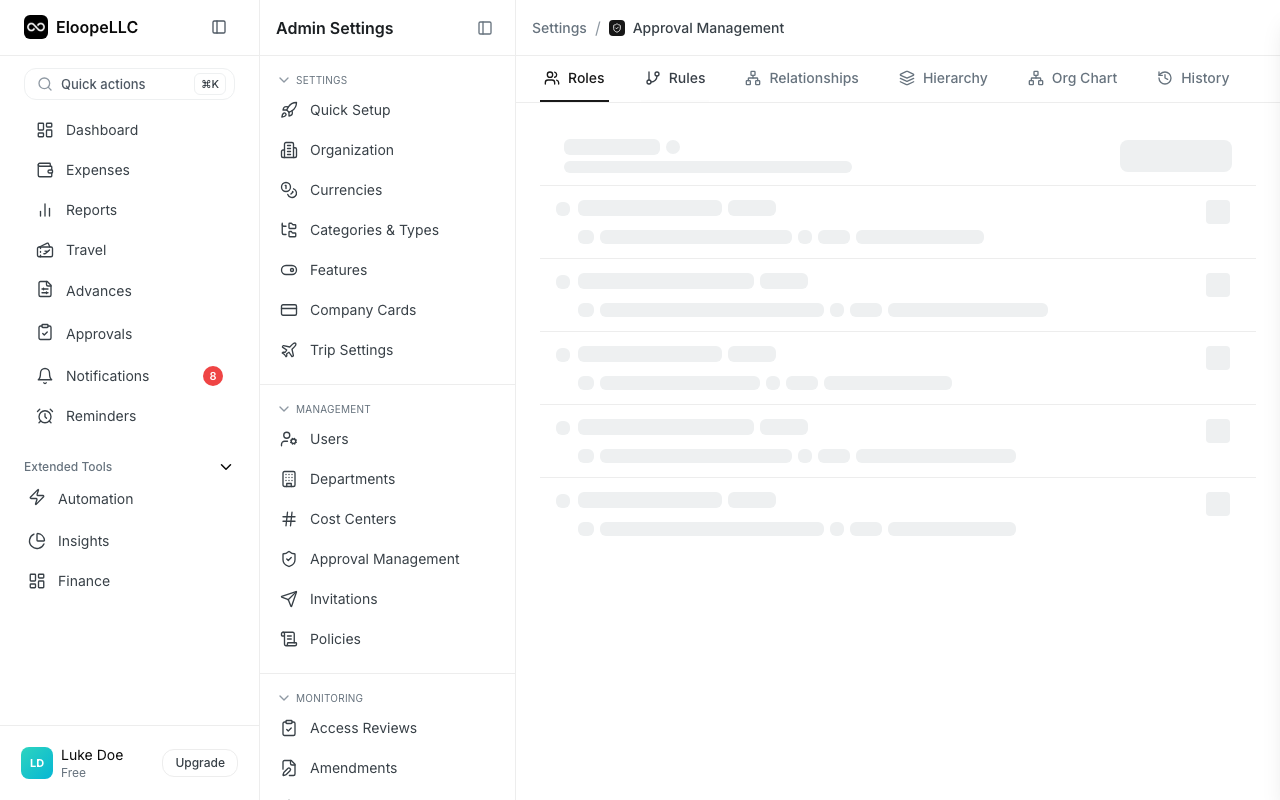
Task: Toggle the main sidebar collapse control
Action: (219, 27)
